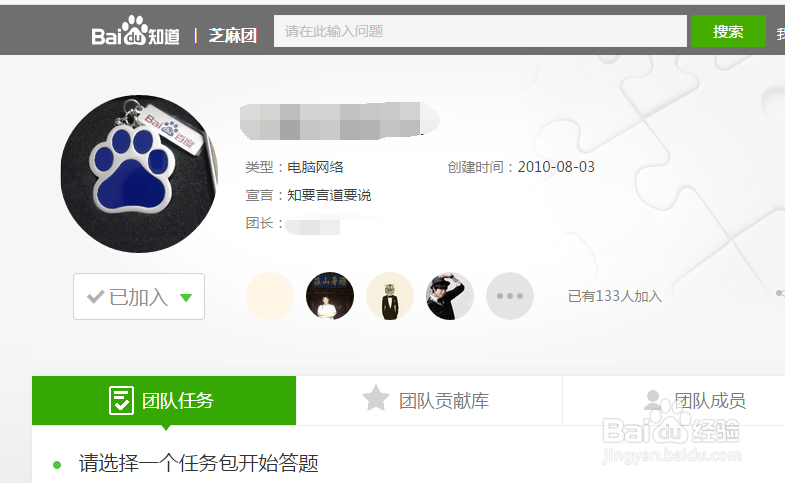Open the member avatar with night building photo
Screen dimensions: 785x483
330,296
